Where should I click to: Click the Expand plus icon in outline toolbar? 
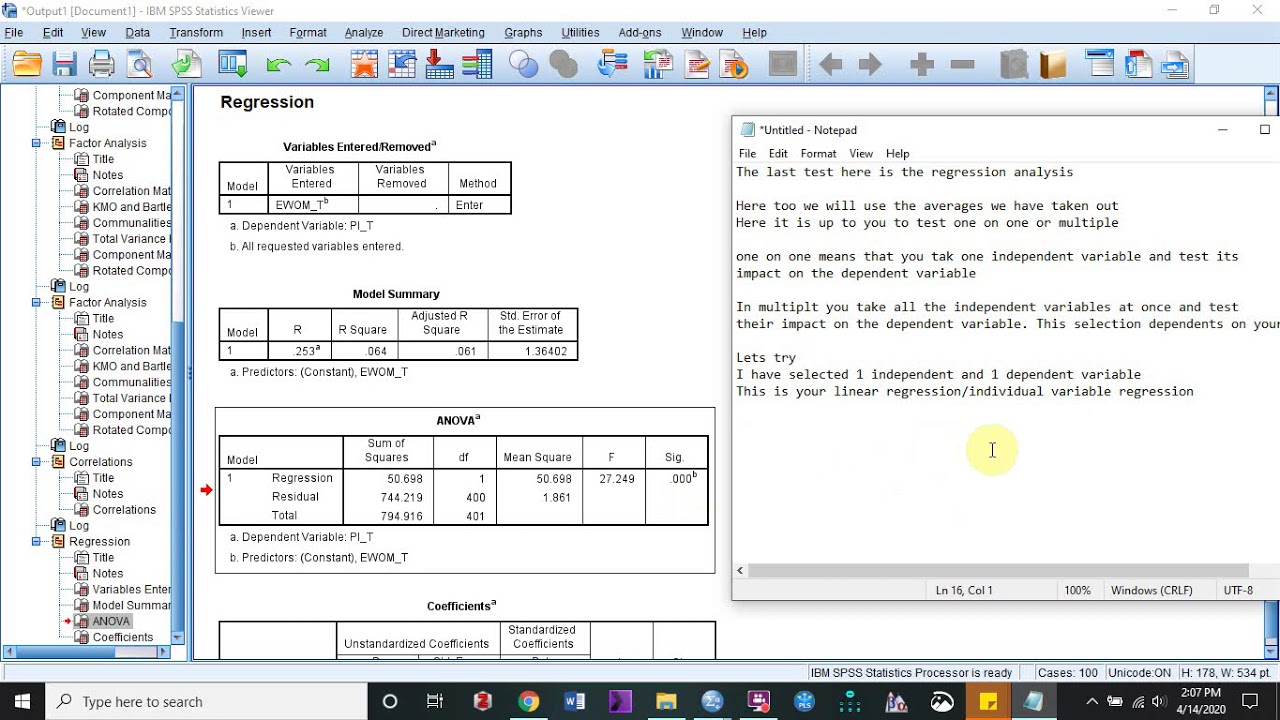[x=922, y=66]
